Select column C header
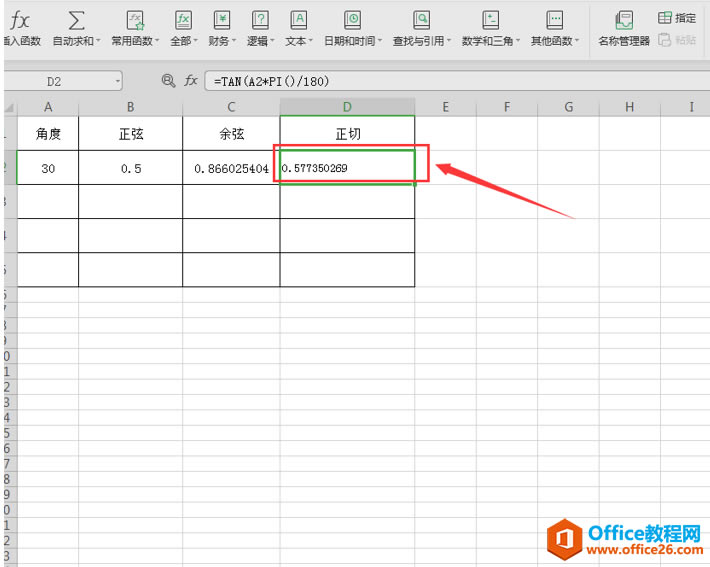This screenshot has width=710, height=567. coord(231,107)
